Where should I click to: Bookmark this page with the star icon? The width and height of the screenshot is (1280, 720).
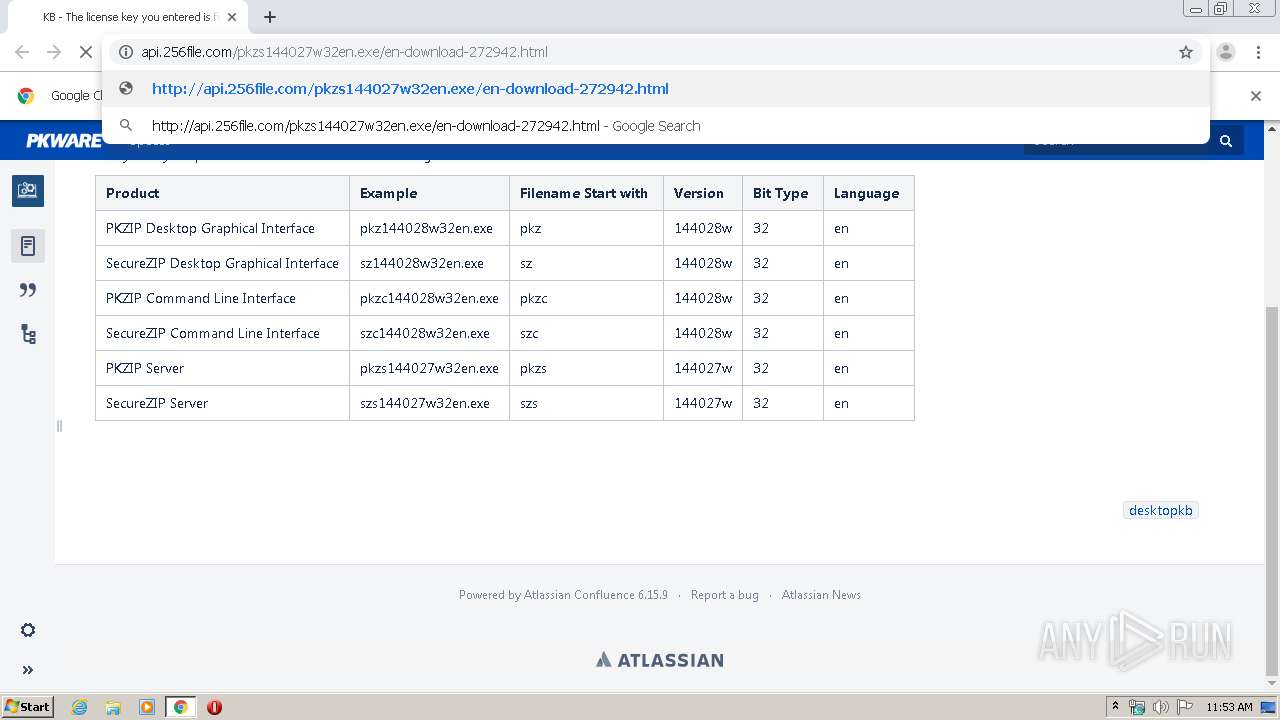pyautogui.click(x=1186, y=52)
